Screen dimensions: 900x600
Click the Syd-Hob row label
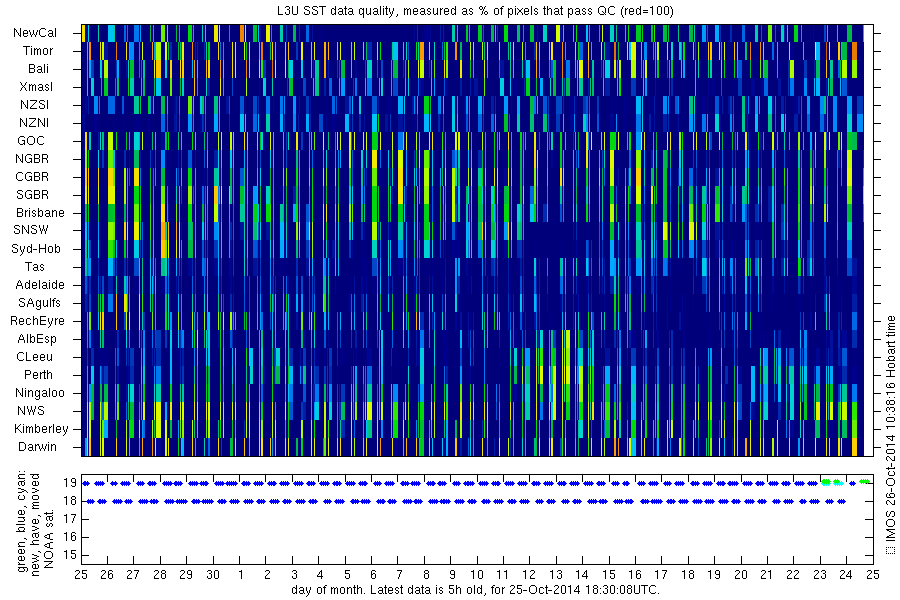click(x=36, y=249)
